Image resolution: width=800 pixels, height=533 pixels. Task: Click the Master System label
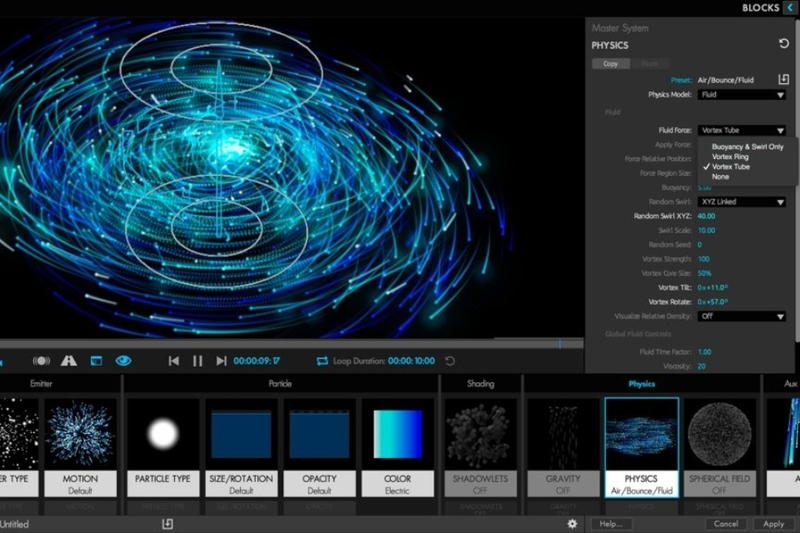pos(620,28)
